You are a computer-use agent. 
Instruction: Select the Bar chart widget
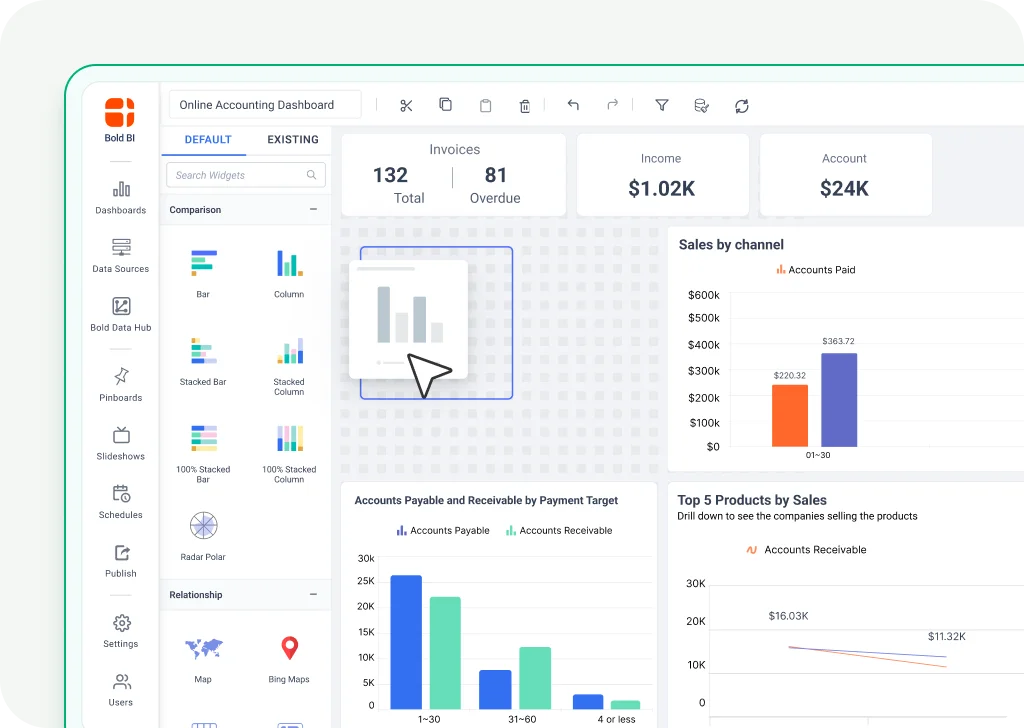[203, 274]
